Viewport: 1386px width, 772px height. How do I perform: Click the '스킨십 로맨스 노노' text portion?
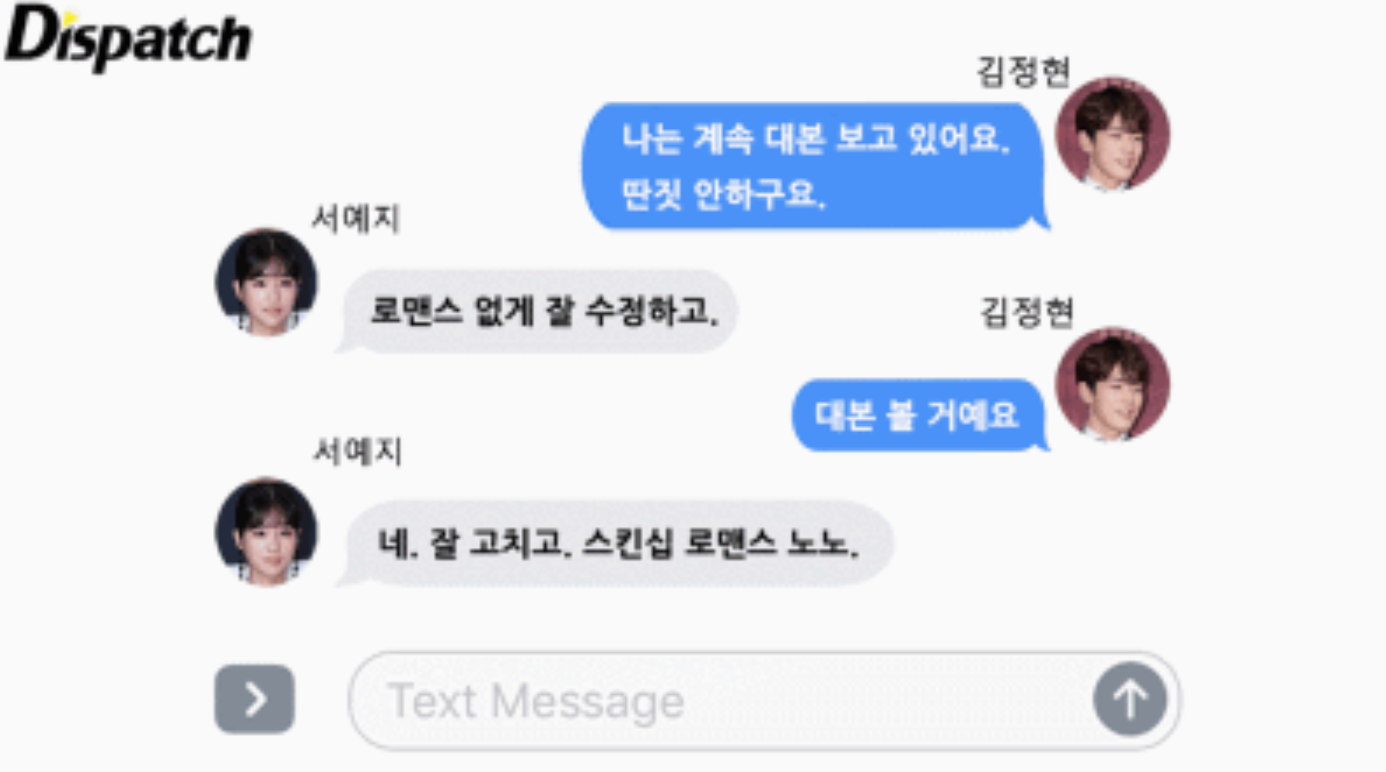click(x=720, y=544)
